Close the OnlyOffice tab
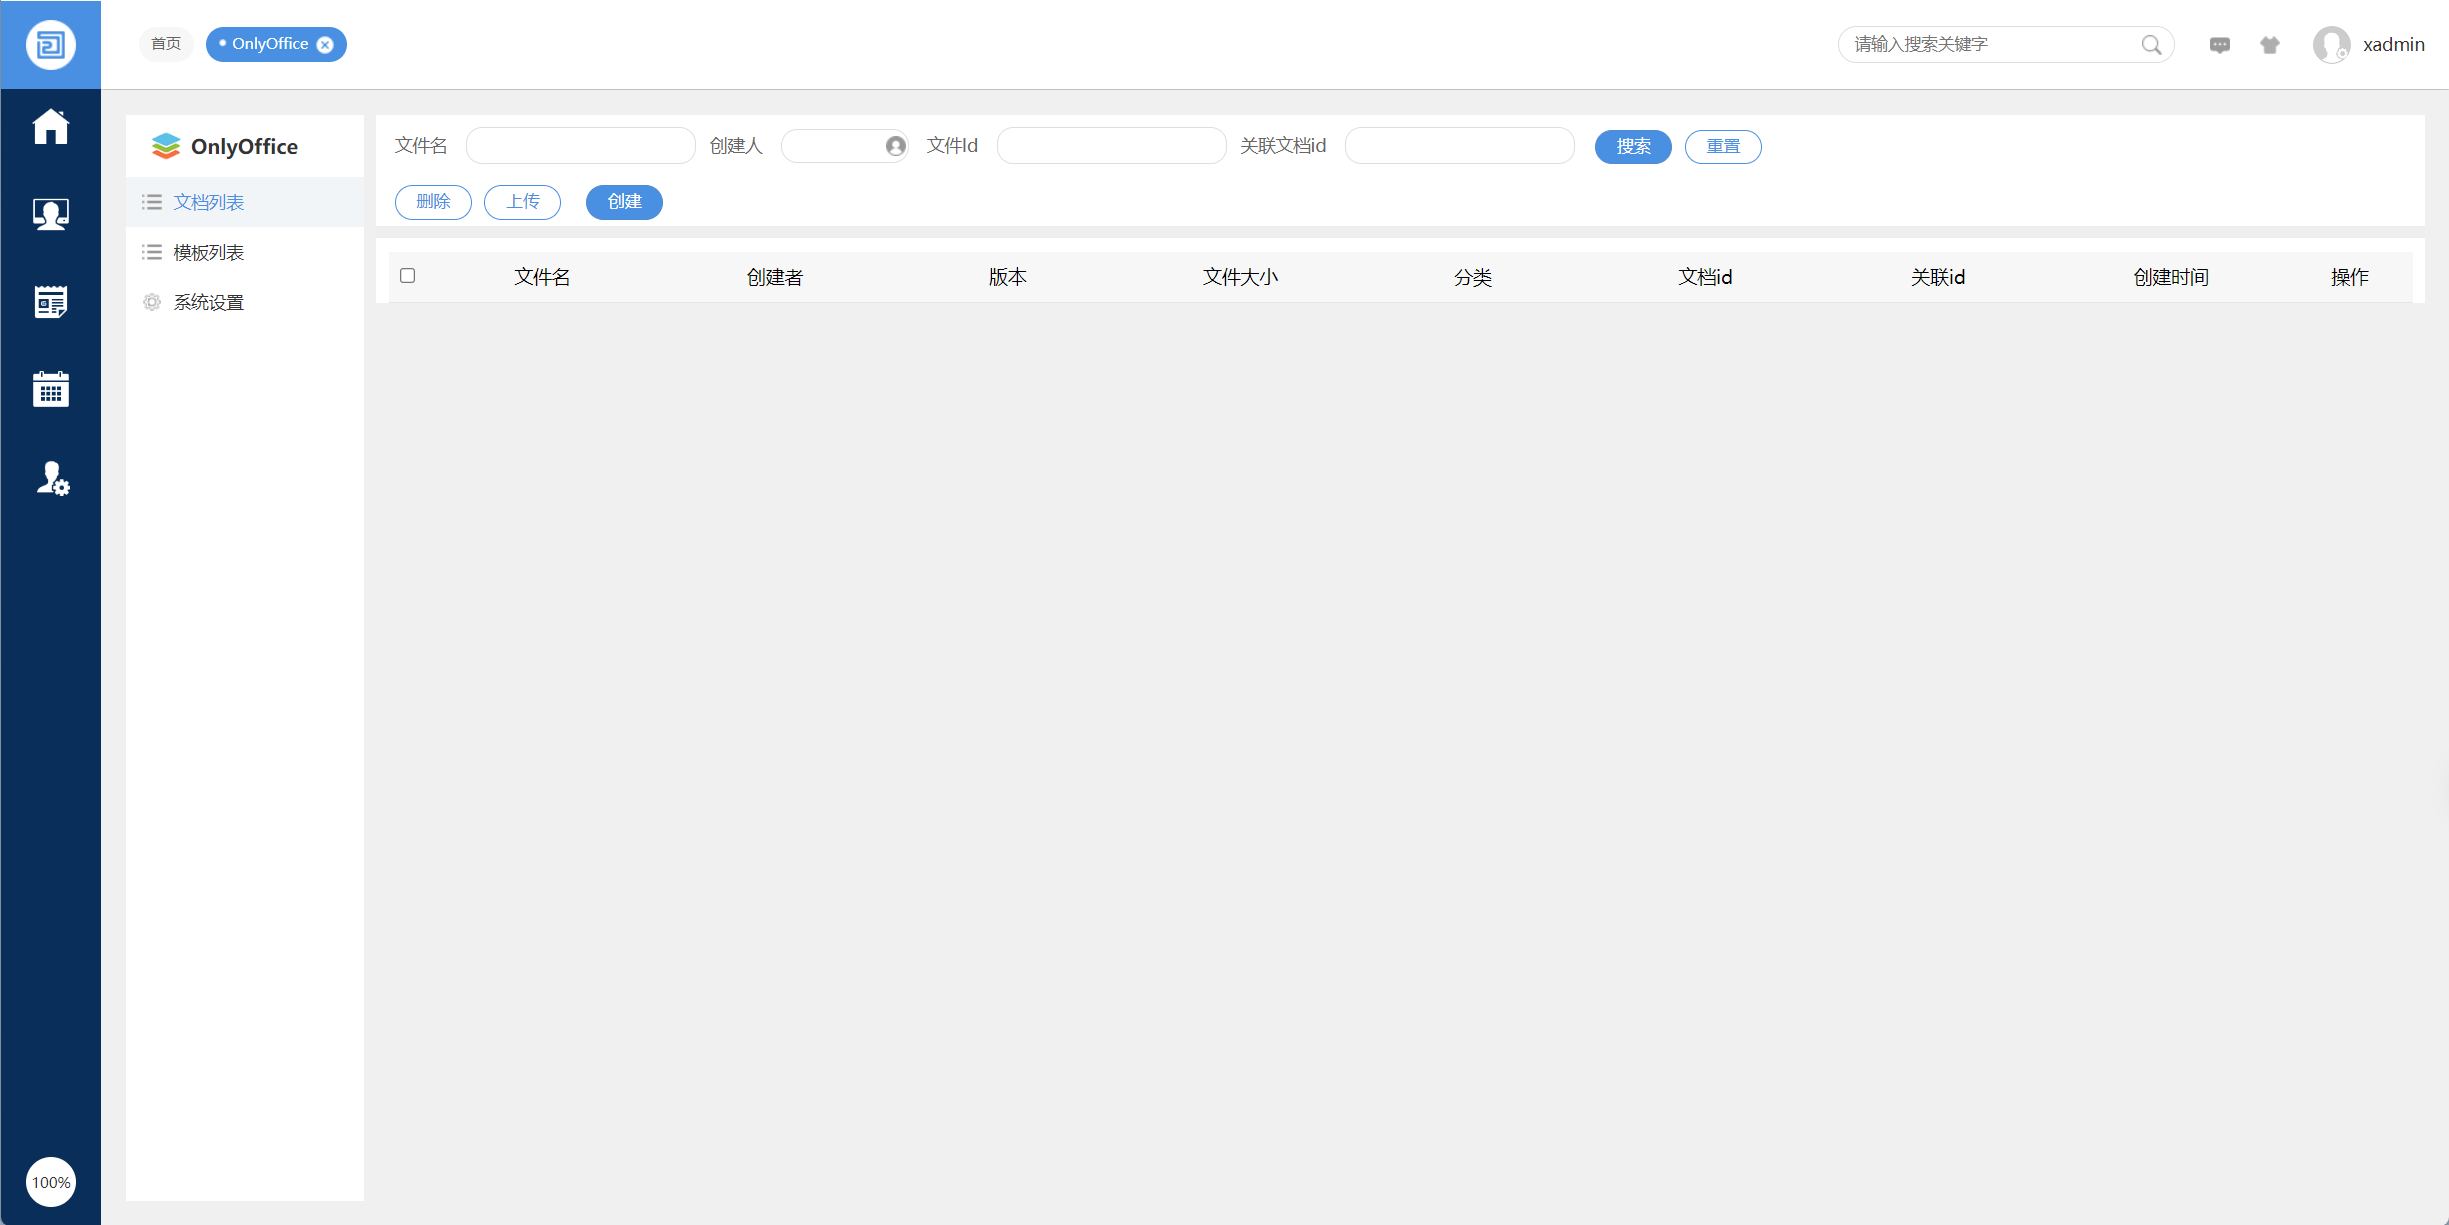Image resolution: width=2449 pixels, height=1225 pixels. 325,45
